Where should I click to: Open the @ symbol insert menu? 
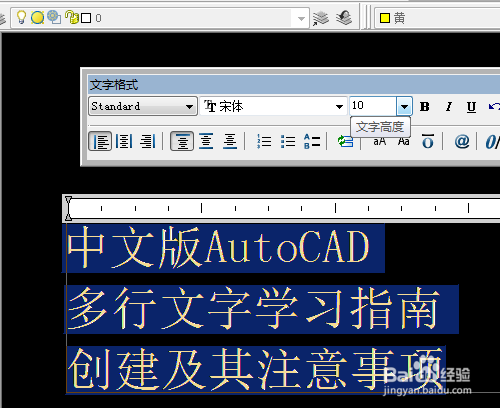[462, 141]
